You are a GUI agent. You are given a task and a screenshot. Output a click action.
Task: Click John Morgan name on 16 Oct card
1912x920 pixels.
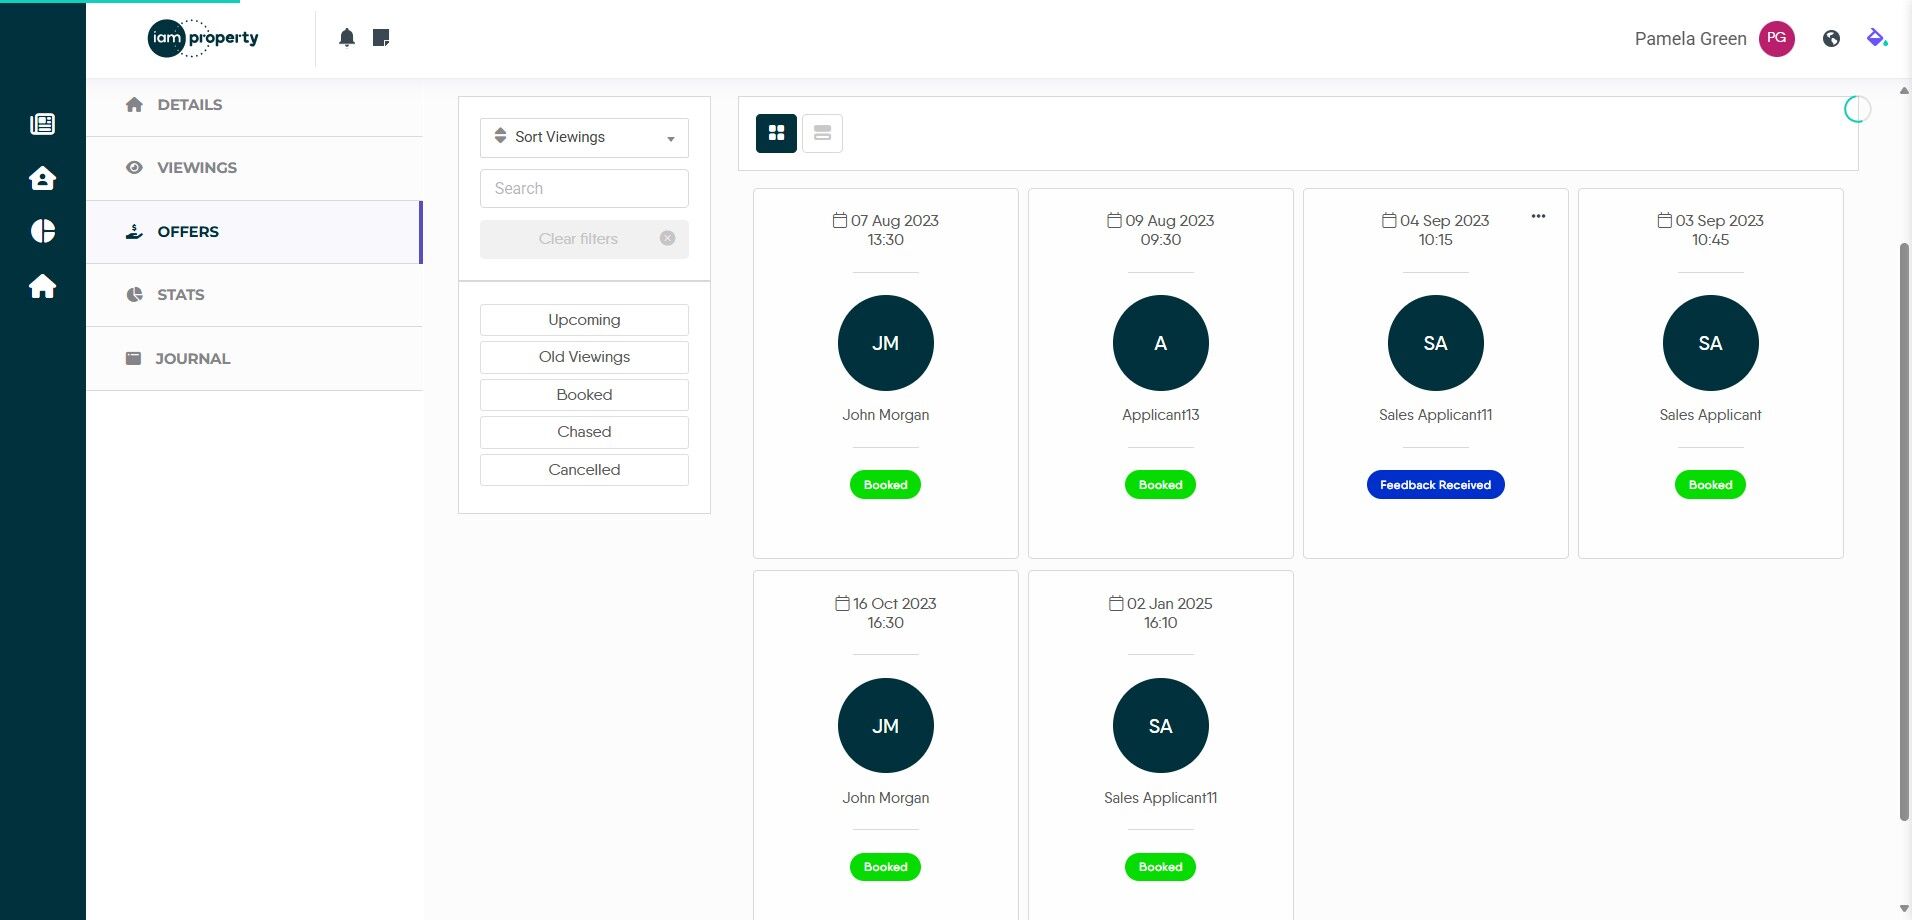(886, 798)
